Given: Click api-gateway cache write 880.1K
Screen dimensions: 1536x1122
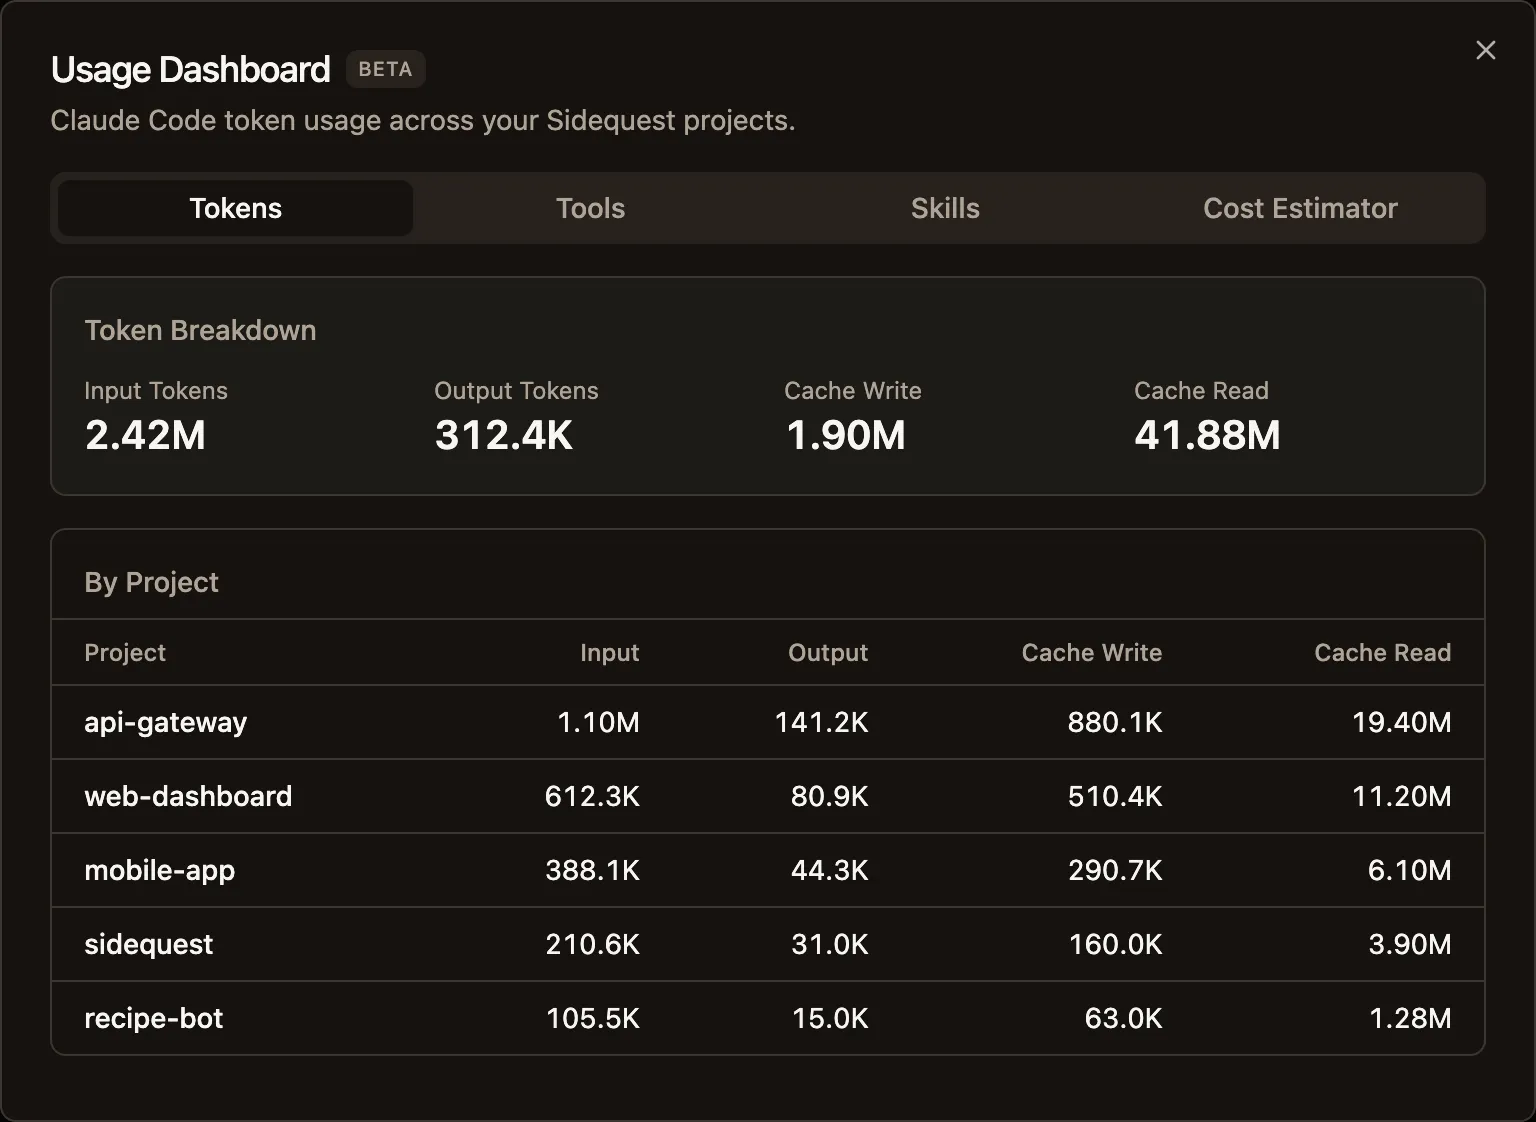Looking at the screenshot, I should (x=1115, y=722).
